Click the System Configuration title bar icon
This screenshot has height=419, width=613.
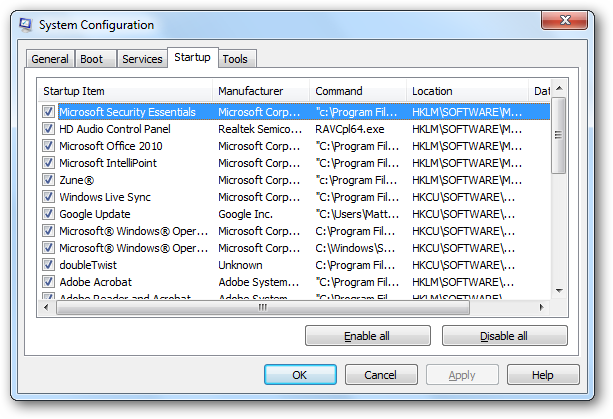tap(26, 25)
